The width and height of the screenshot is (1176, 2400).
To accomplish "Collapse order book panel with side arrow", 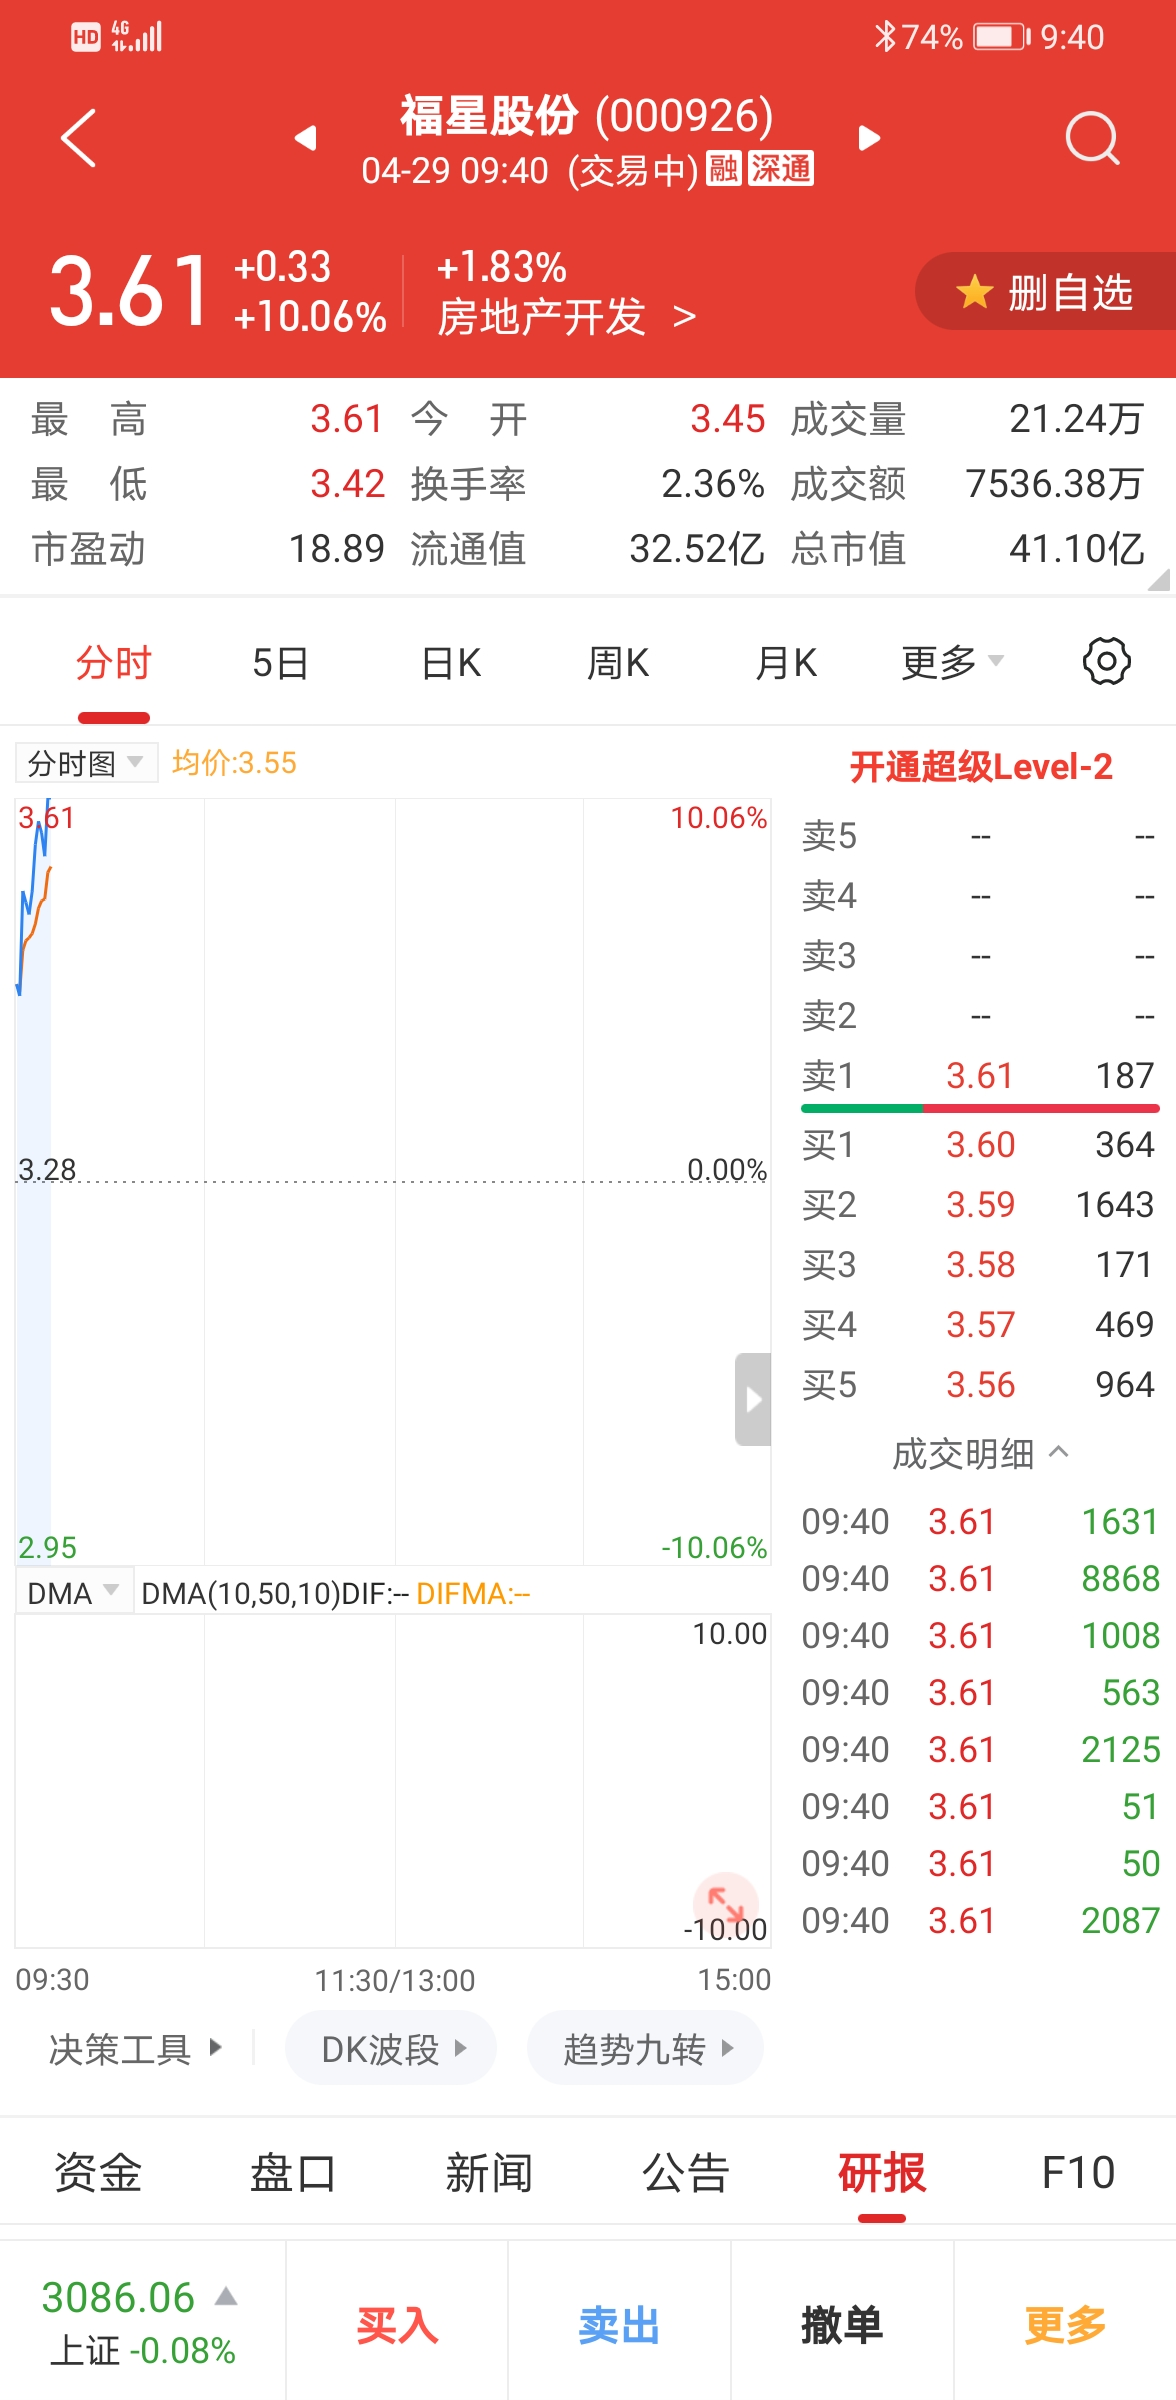I will point(753,1399).
